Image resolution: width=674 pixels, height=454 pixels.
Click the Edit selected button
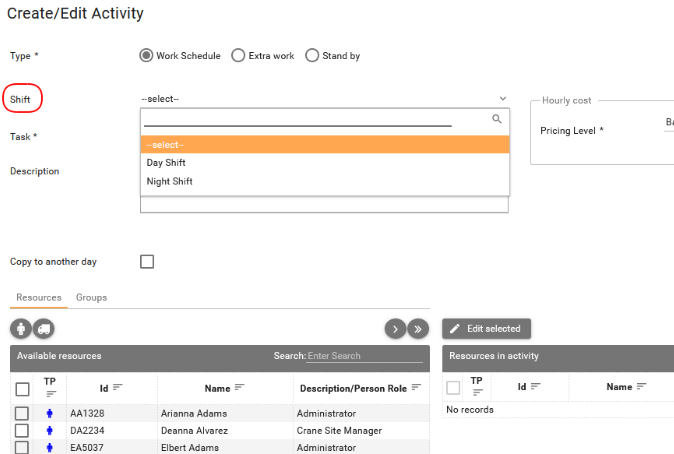tap(487, 328)
